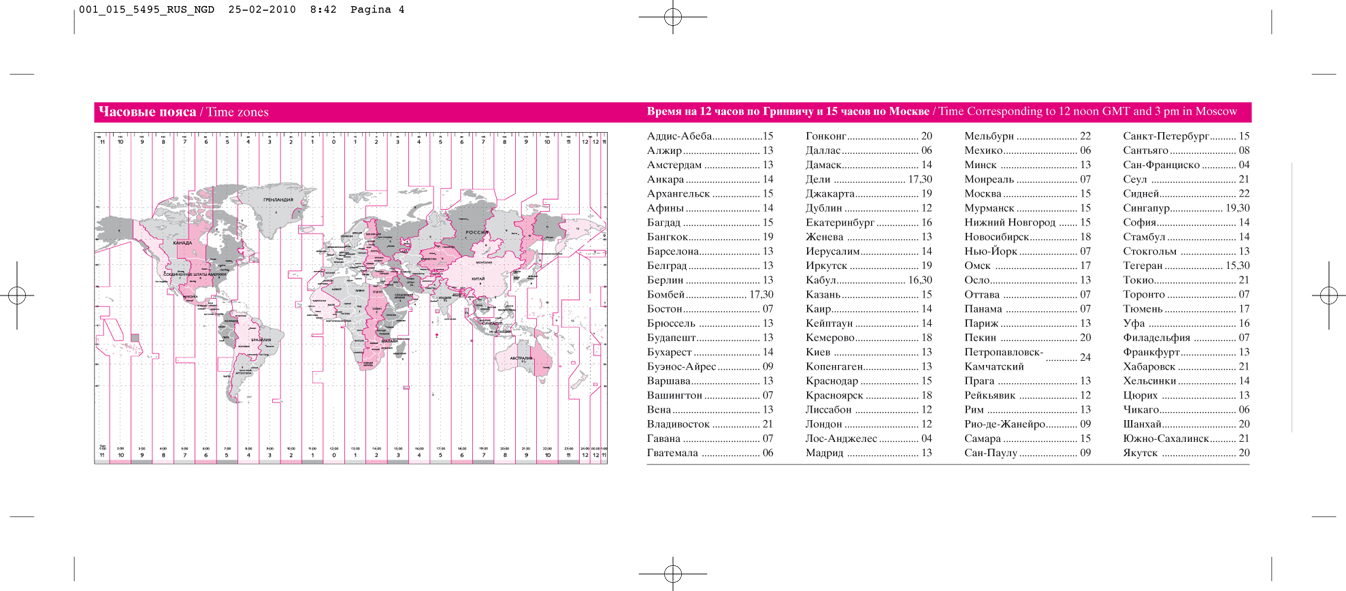Select the 'Филадельфия 07' row
Screen dimensions: 1346x591
point(1187,338)
